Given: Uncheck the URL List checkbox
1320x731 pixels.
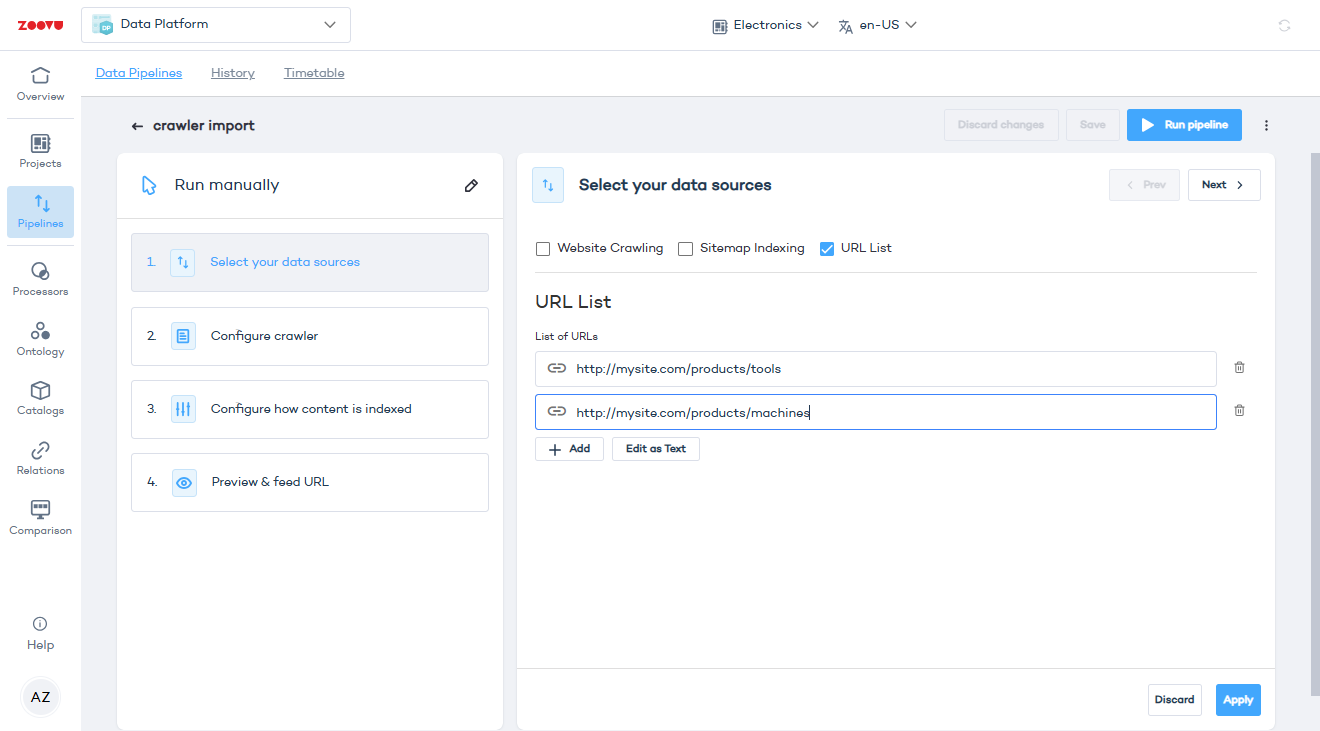Looking at the screenshot, I should coord(827,249).
